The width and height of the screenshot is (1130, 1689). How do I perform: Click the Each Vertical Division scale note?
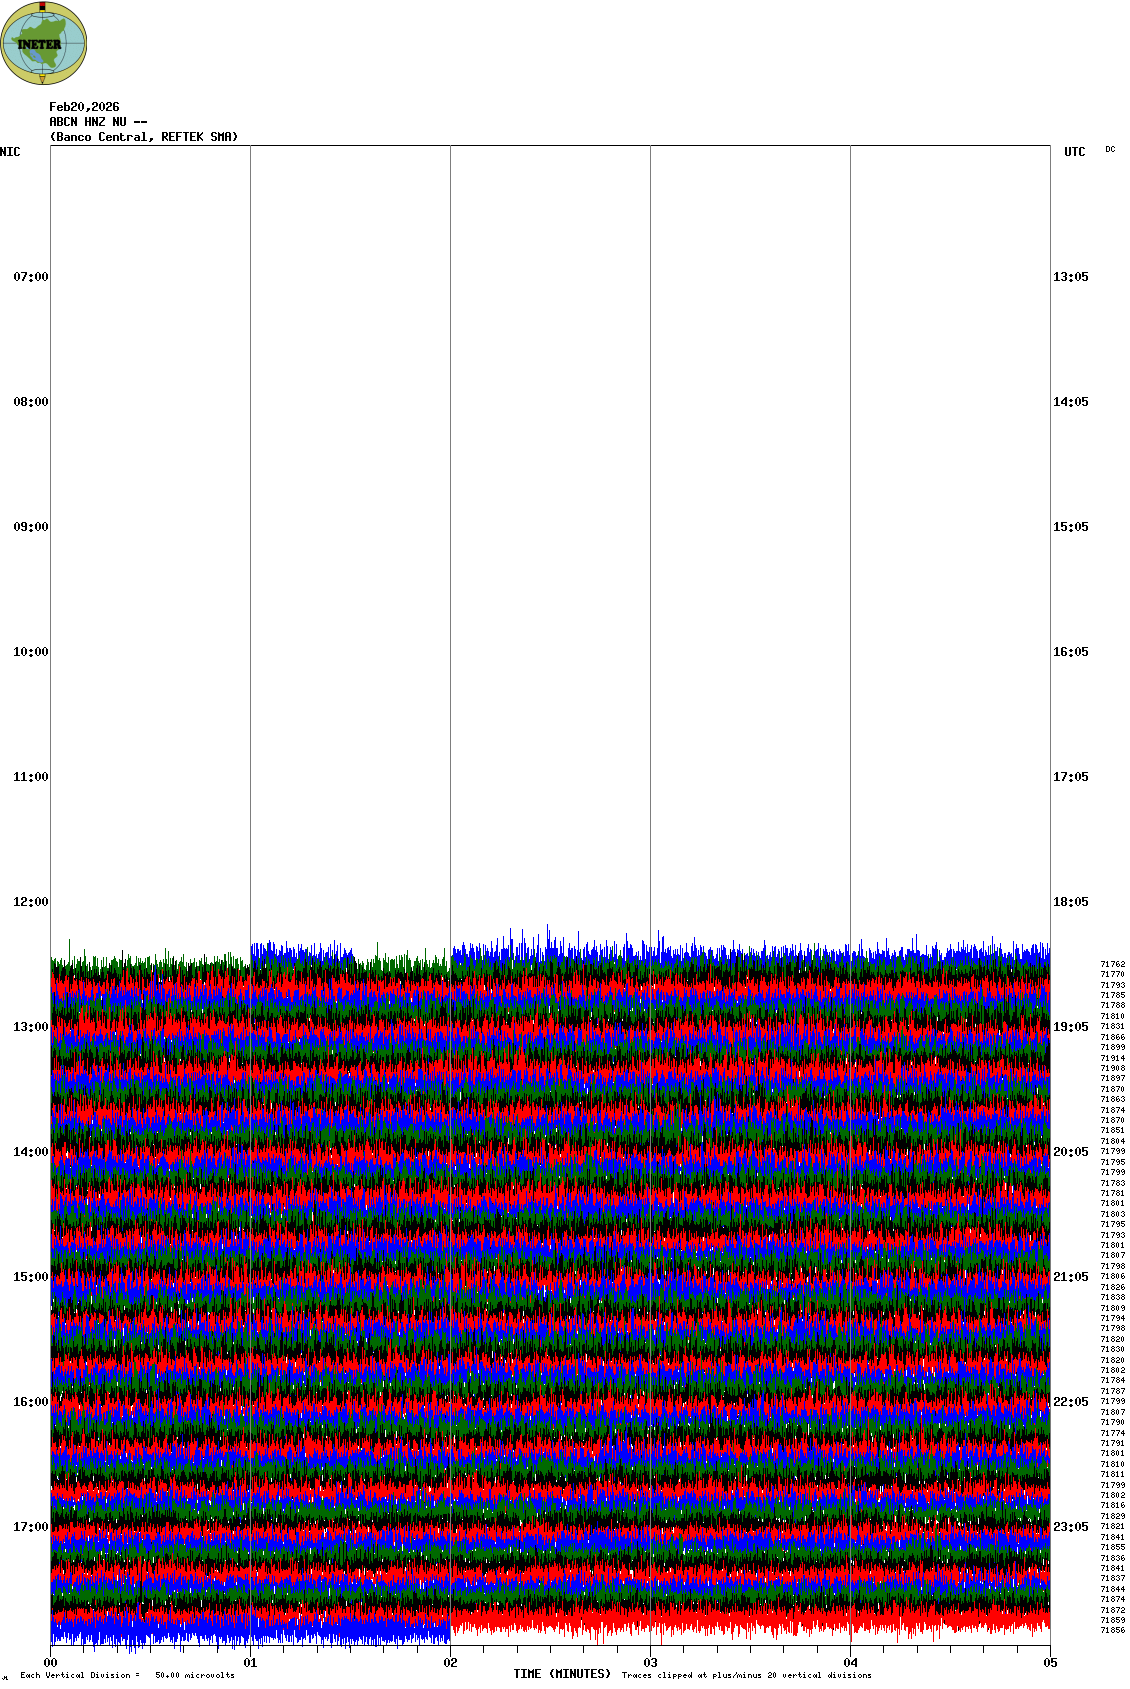127,1675
